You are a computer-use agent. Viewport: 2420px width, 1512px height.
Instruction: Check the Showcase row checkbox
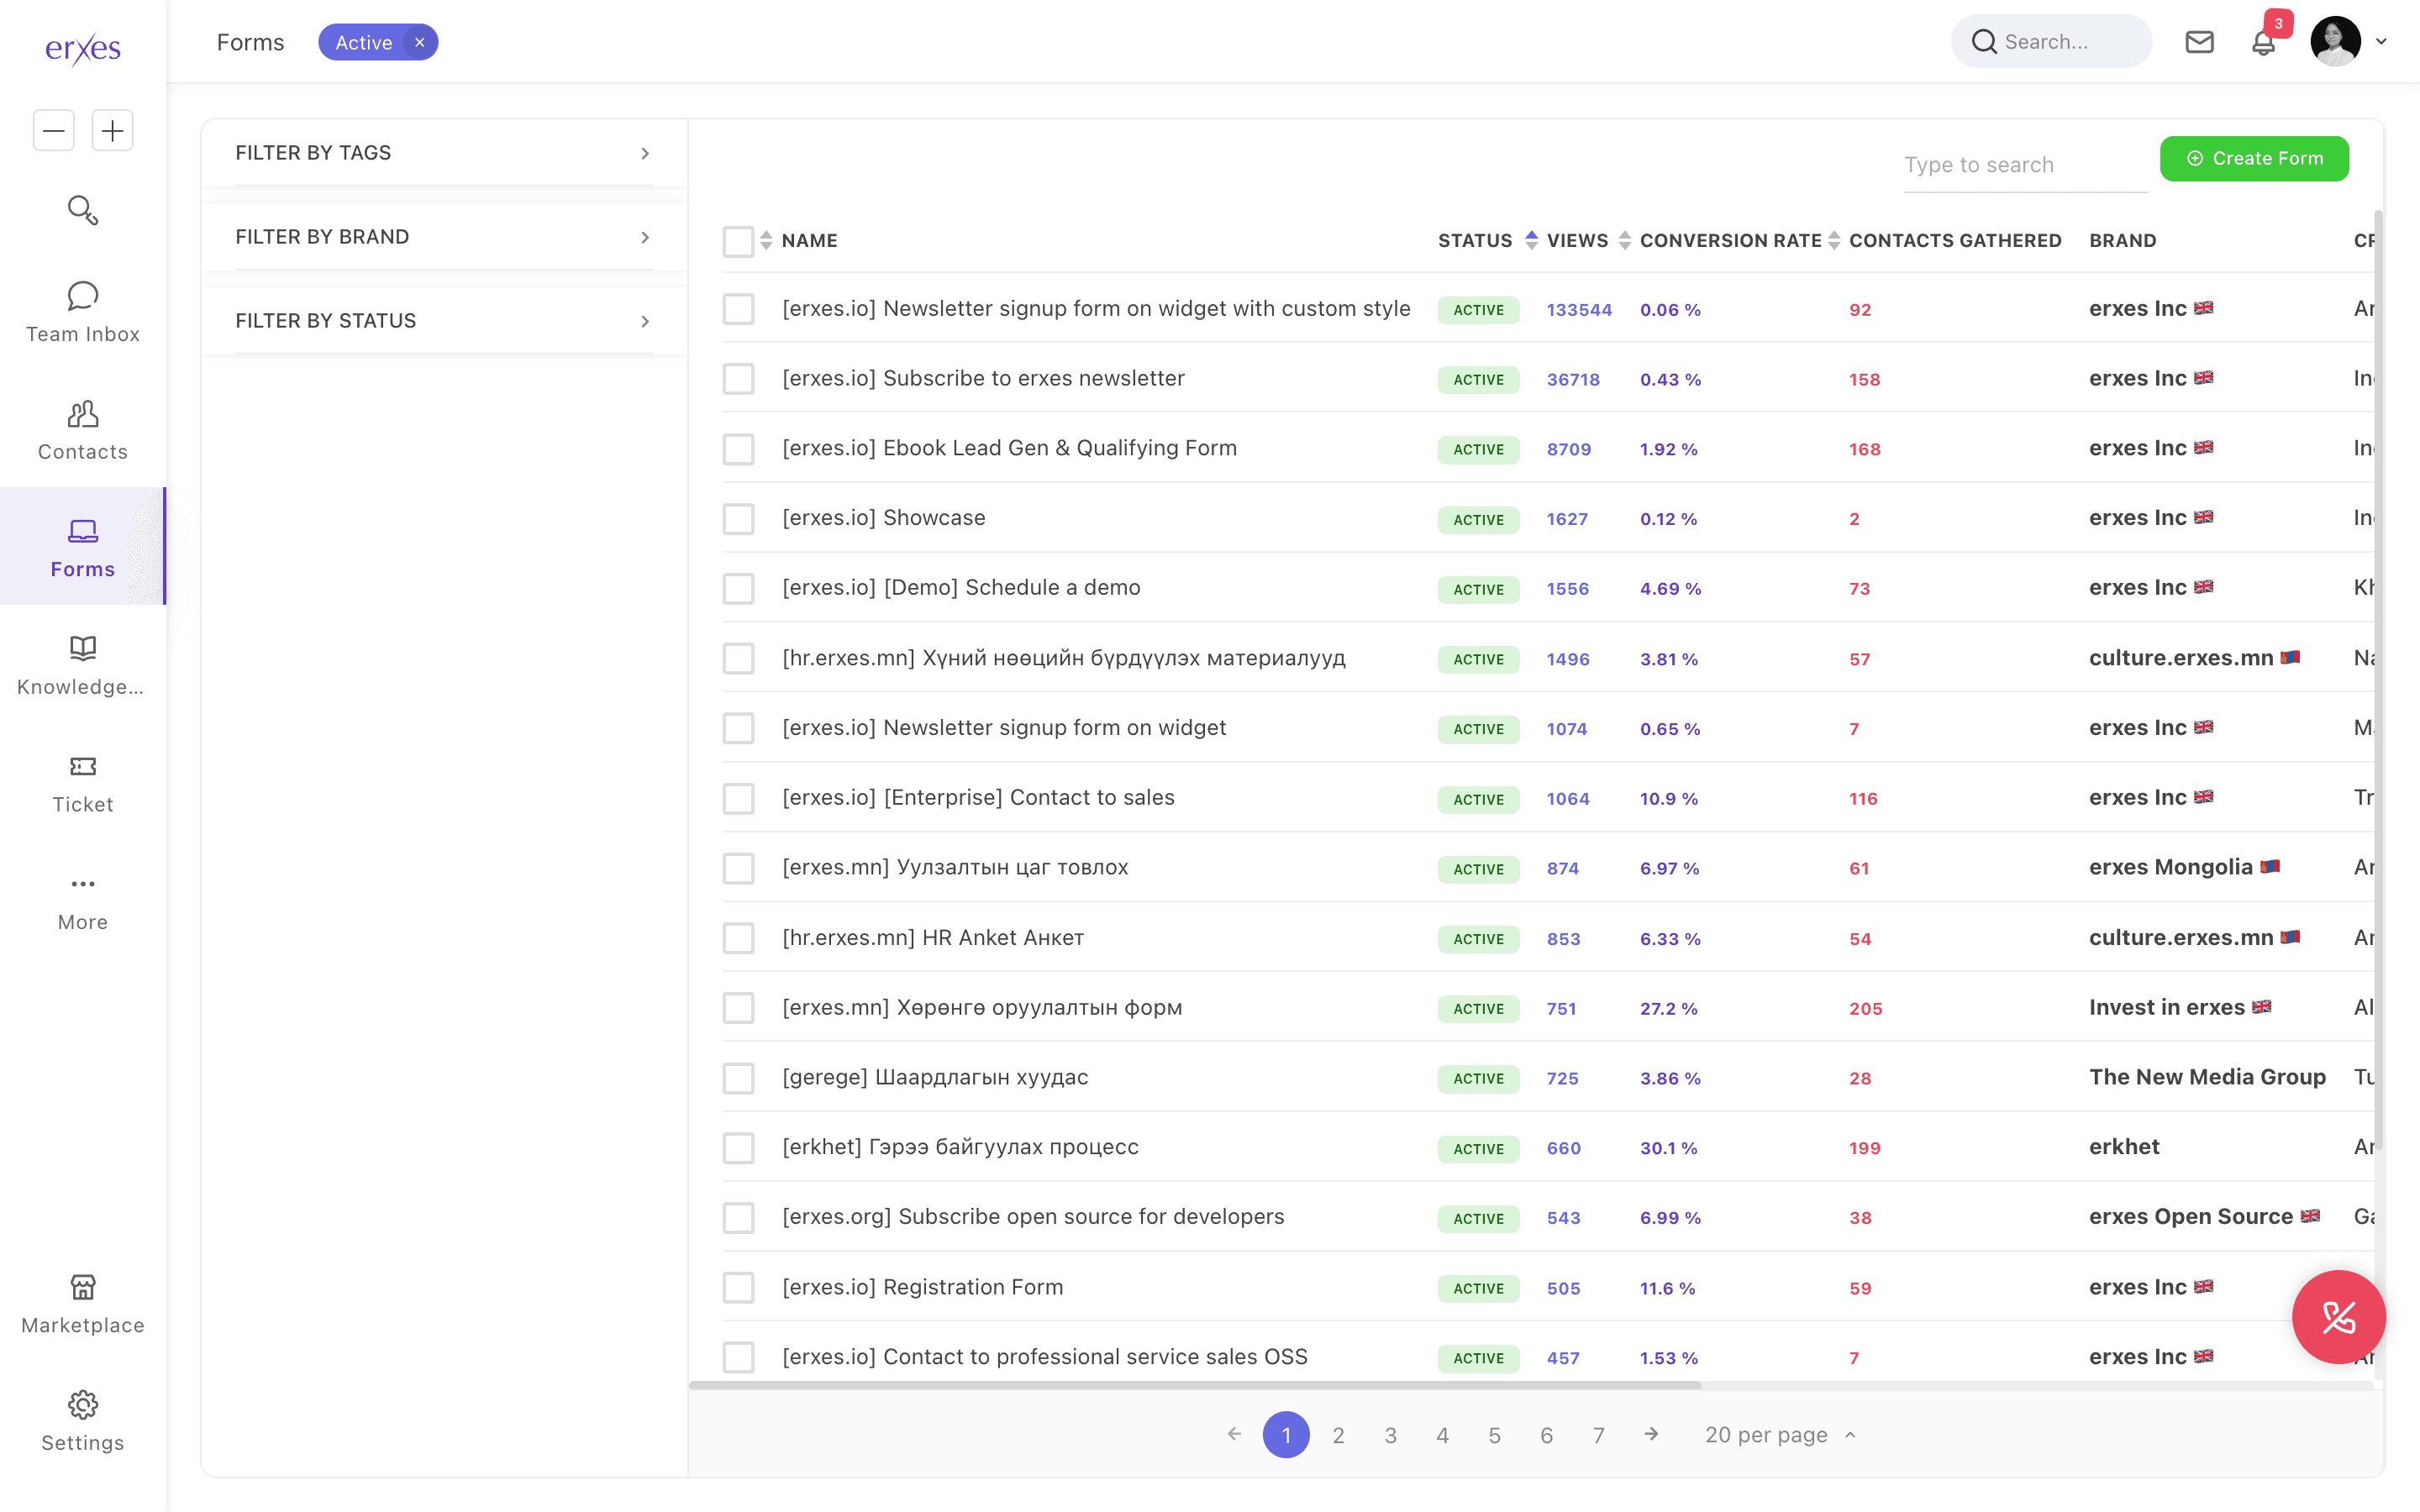pyautogui.click(x=738, y=519)
